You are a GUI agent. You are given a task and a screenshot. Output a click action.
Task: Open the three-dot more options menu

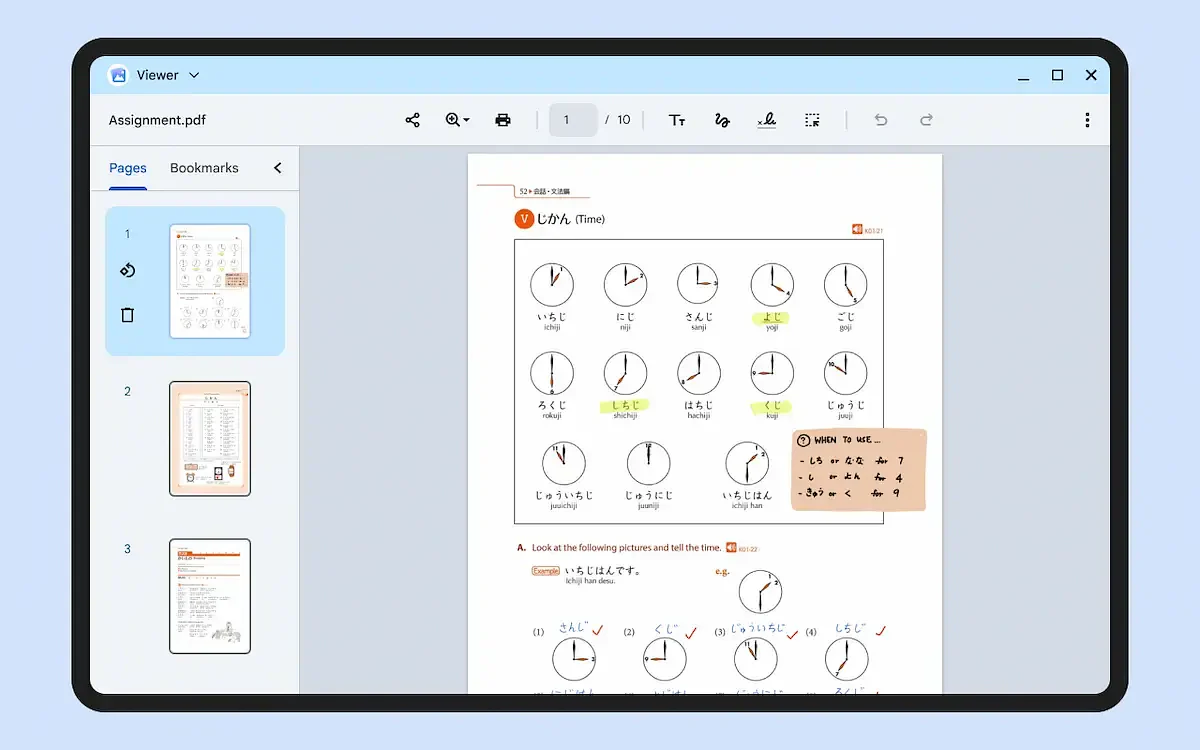[1087, 120]
